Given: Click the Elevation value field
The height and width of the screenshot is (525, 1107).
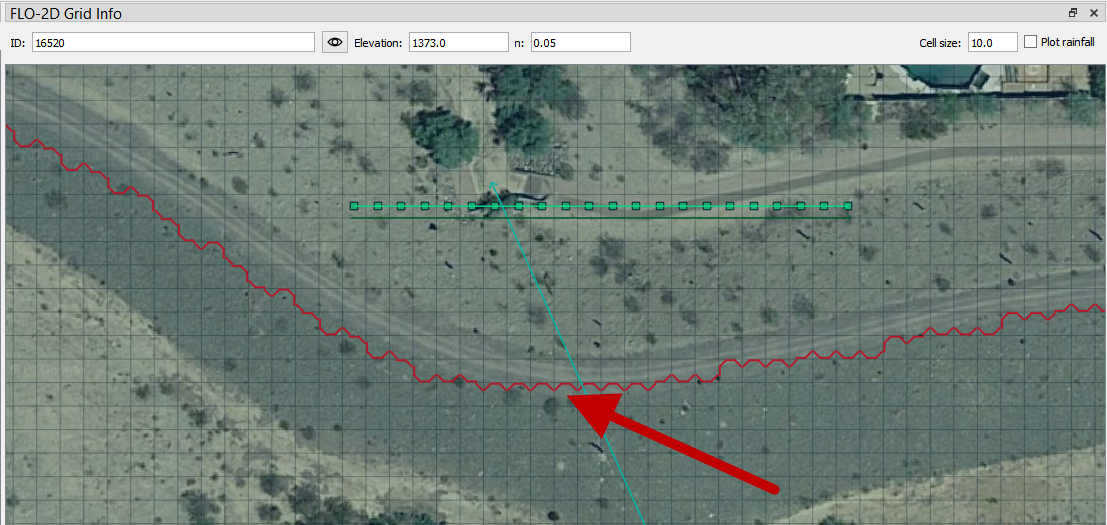Looking at the screenshot, I should coord(459,42).
